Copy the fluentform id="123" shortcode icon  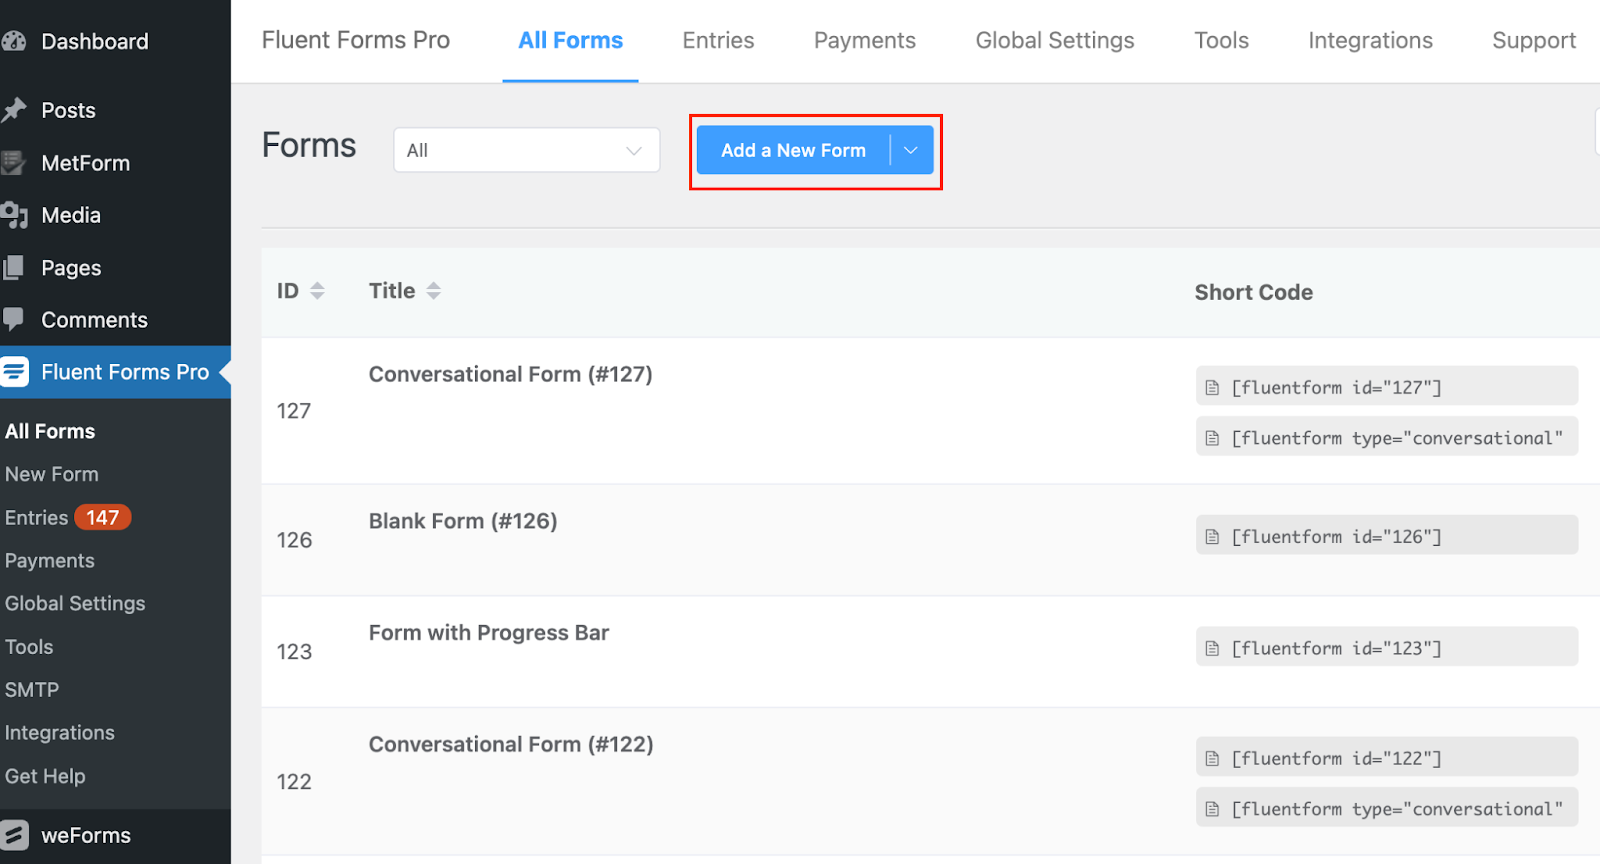tap(1212, 648)
